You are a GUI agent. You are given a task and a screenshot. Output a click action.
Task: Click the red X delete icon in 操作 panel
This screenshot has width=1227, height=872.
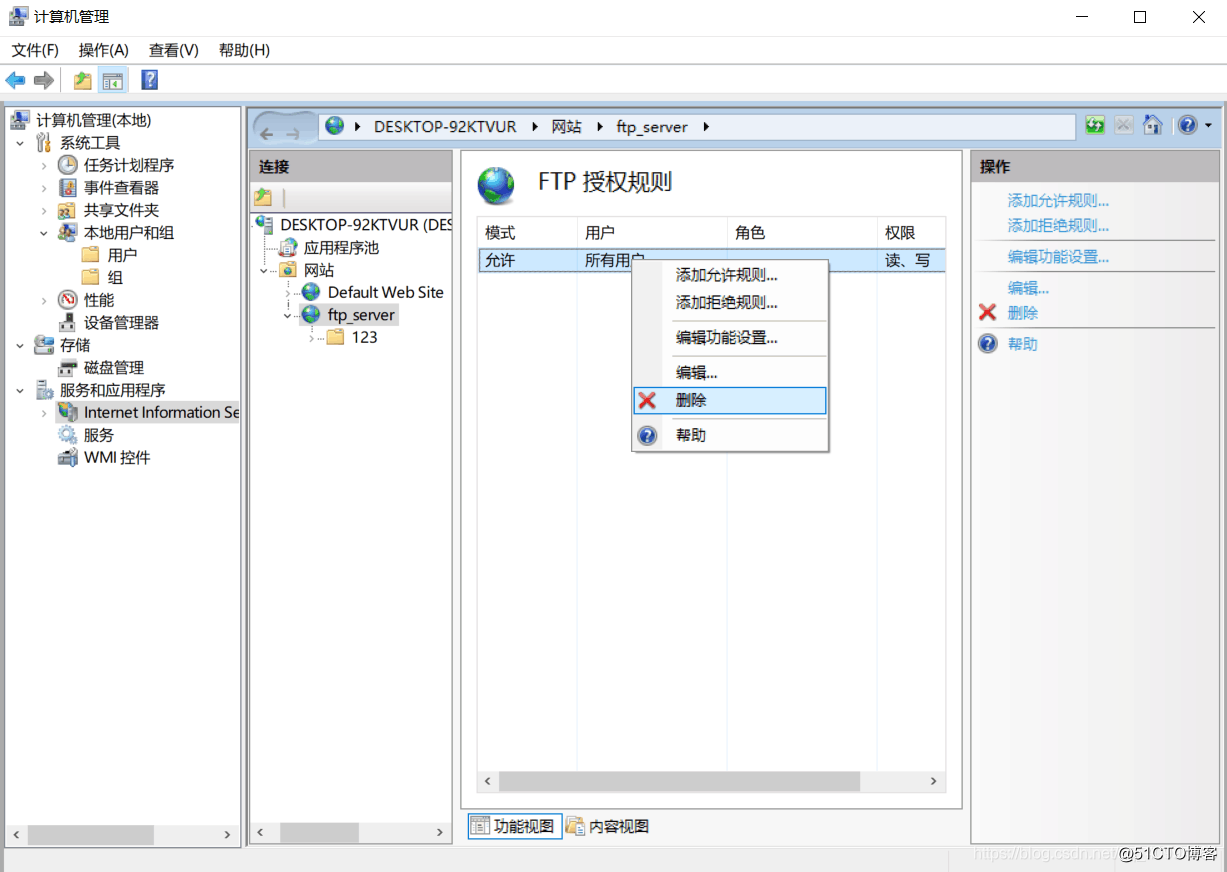pos(988,313)
